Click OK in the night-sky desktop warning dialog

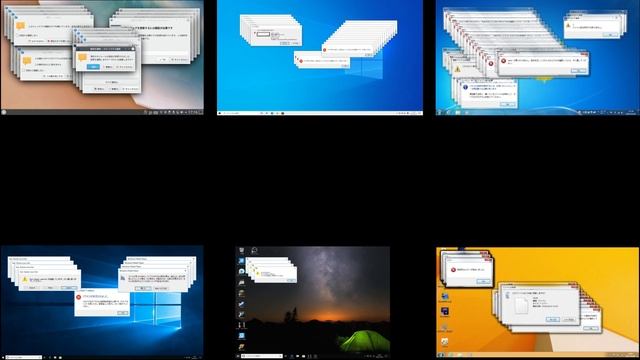click(x=291, y=280)
